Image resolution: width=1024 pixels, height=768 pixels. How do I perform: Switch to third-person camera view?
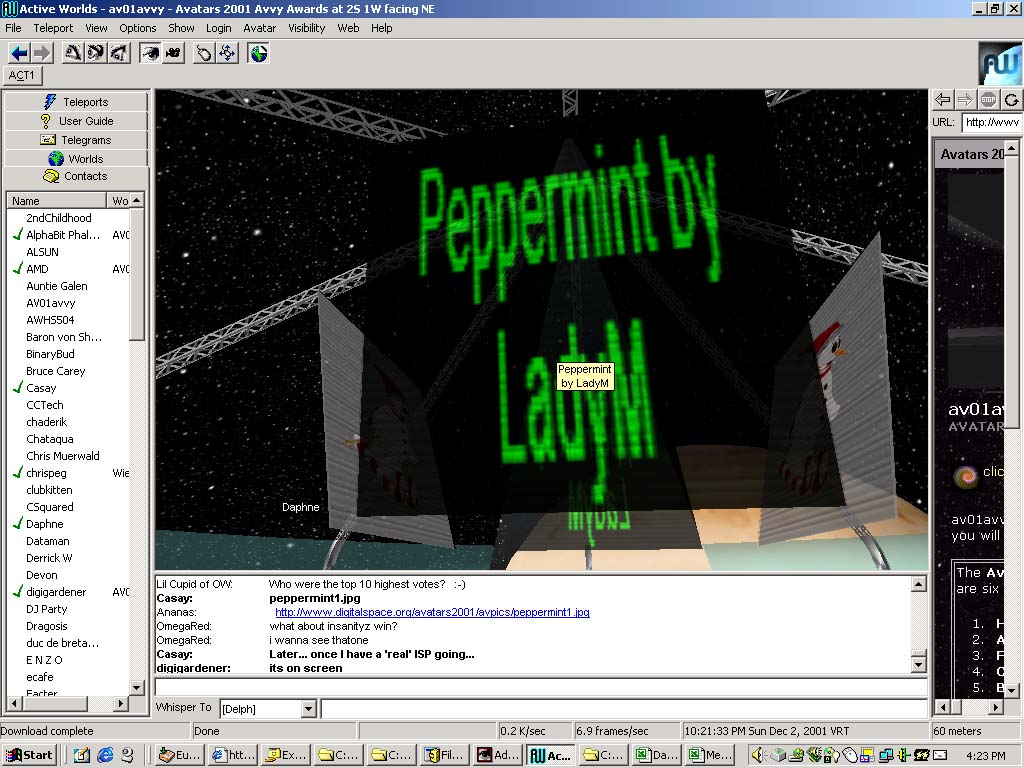(173, 53)
